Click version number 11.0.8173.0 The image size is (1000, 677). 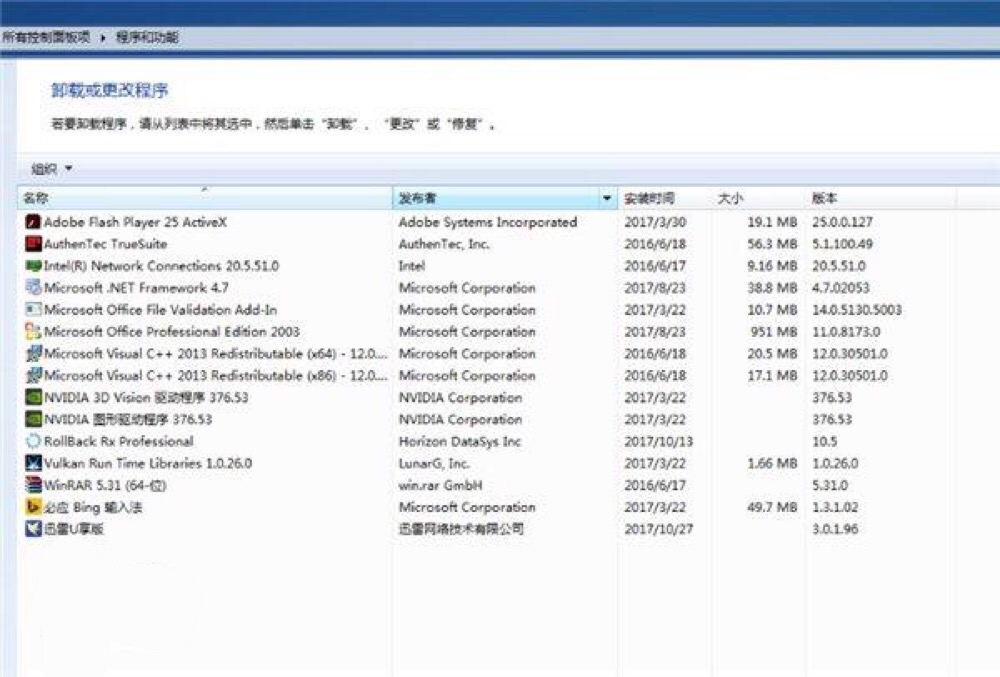pyautogui.click(x=846, y=331)
